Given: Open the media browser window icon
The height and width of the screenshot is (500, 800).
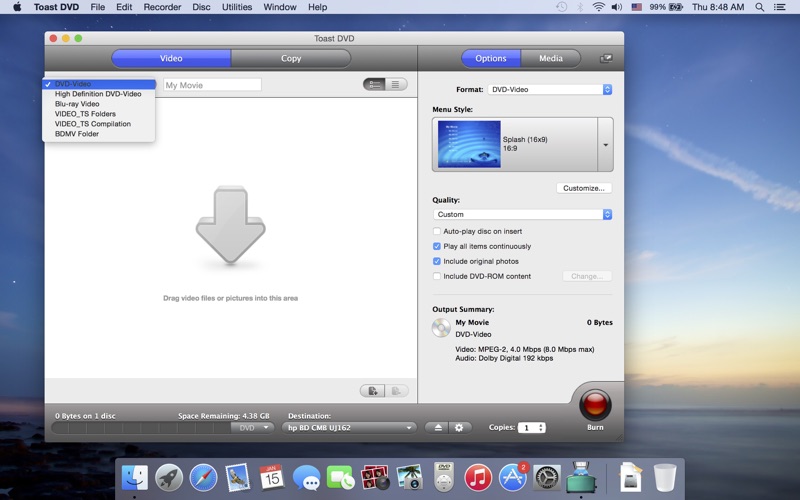Looking at the screenshot, I should (x=606, y=59).
